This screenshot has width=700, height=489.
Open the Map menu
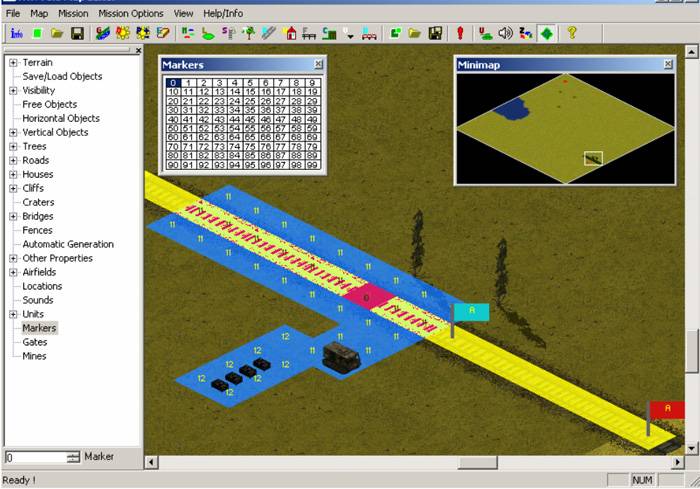pos(39,14)
